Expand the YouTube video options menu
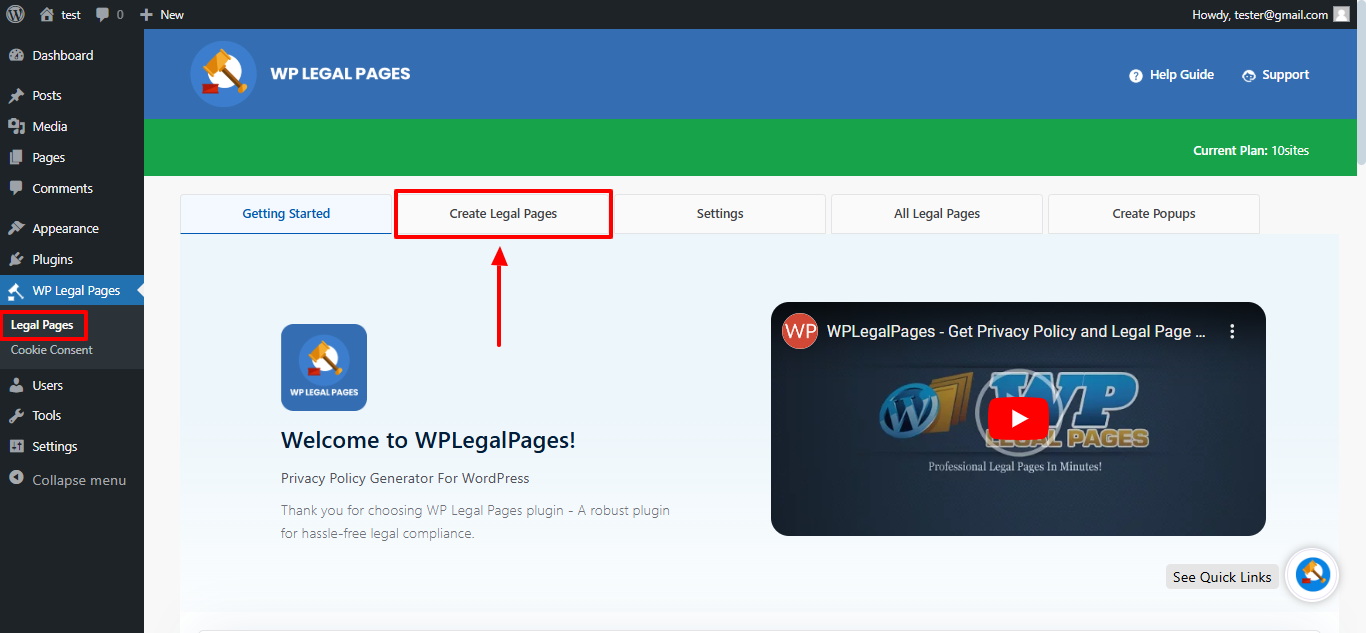The height and width of the screenshot is (633, 1366). [1232, 330]
